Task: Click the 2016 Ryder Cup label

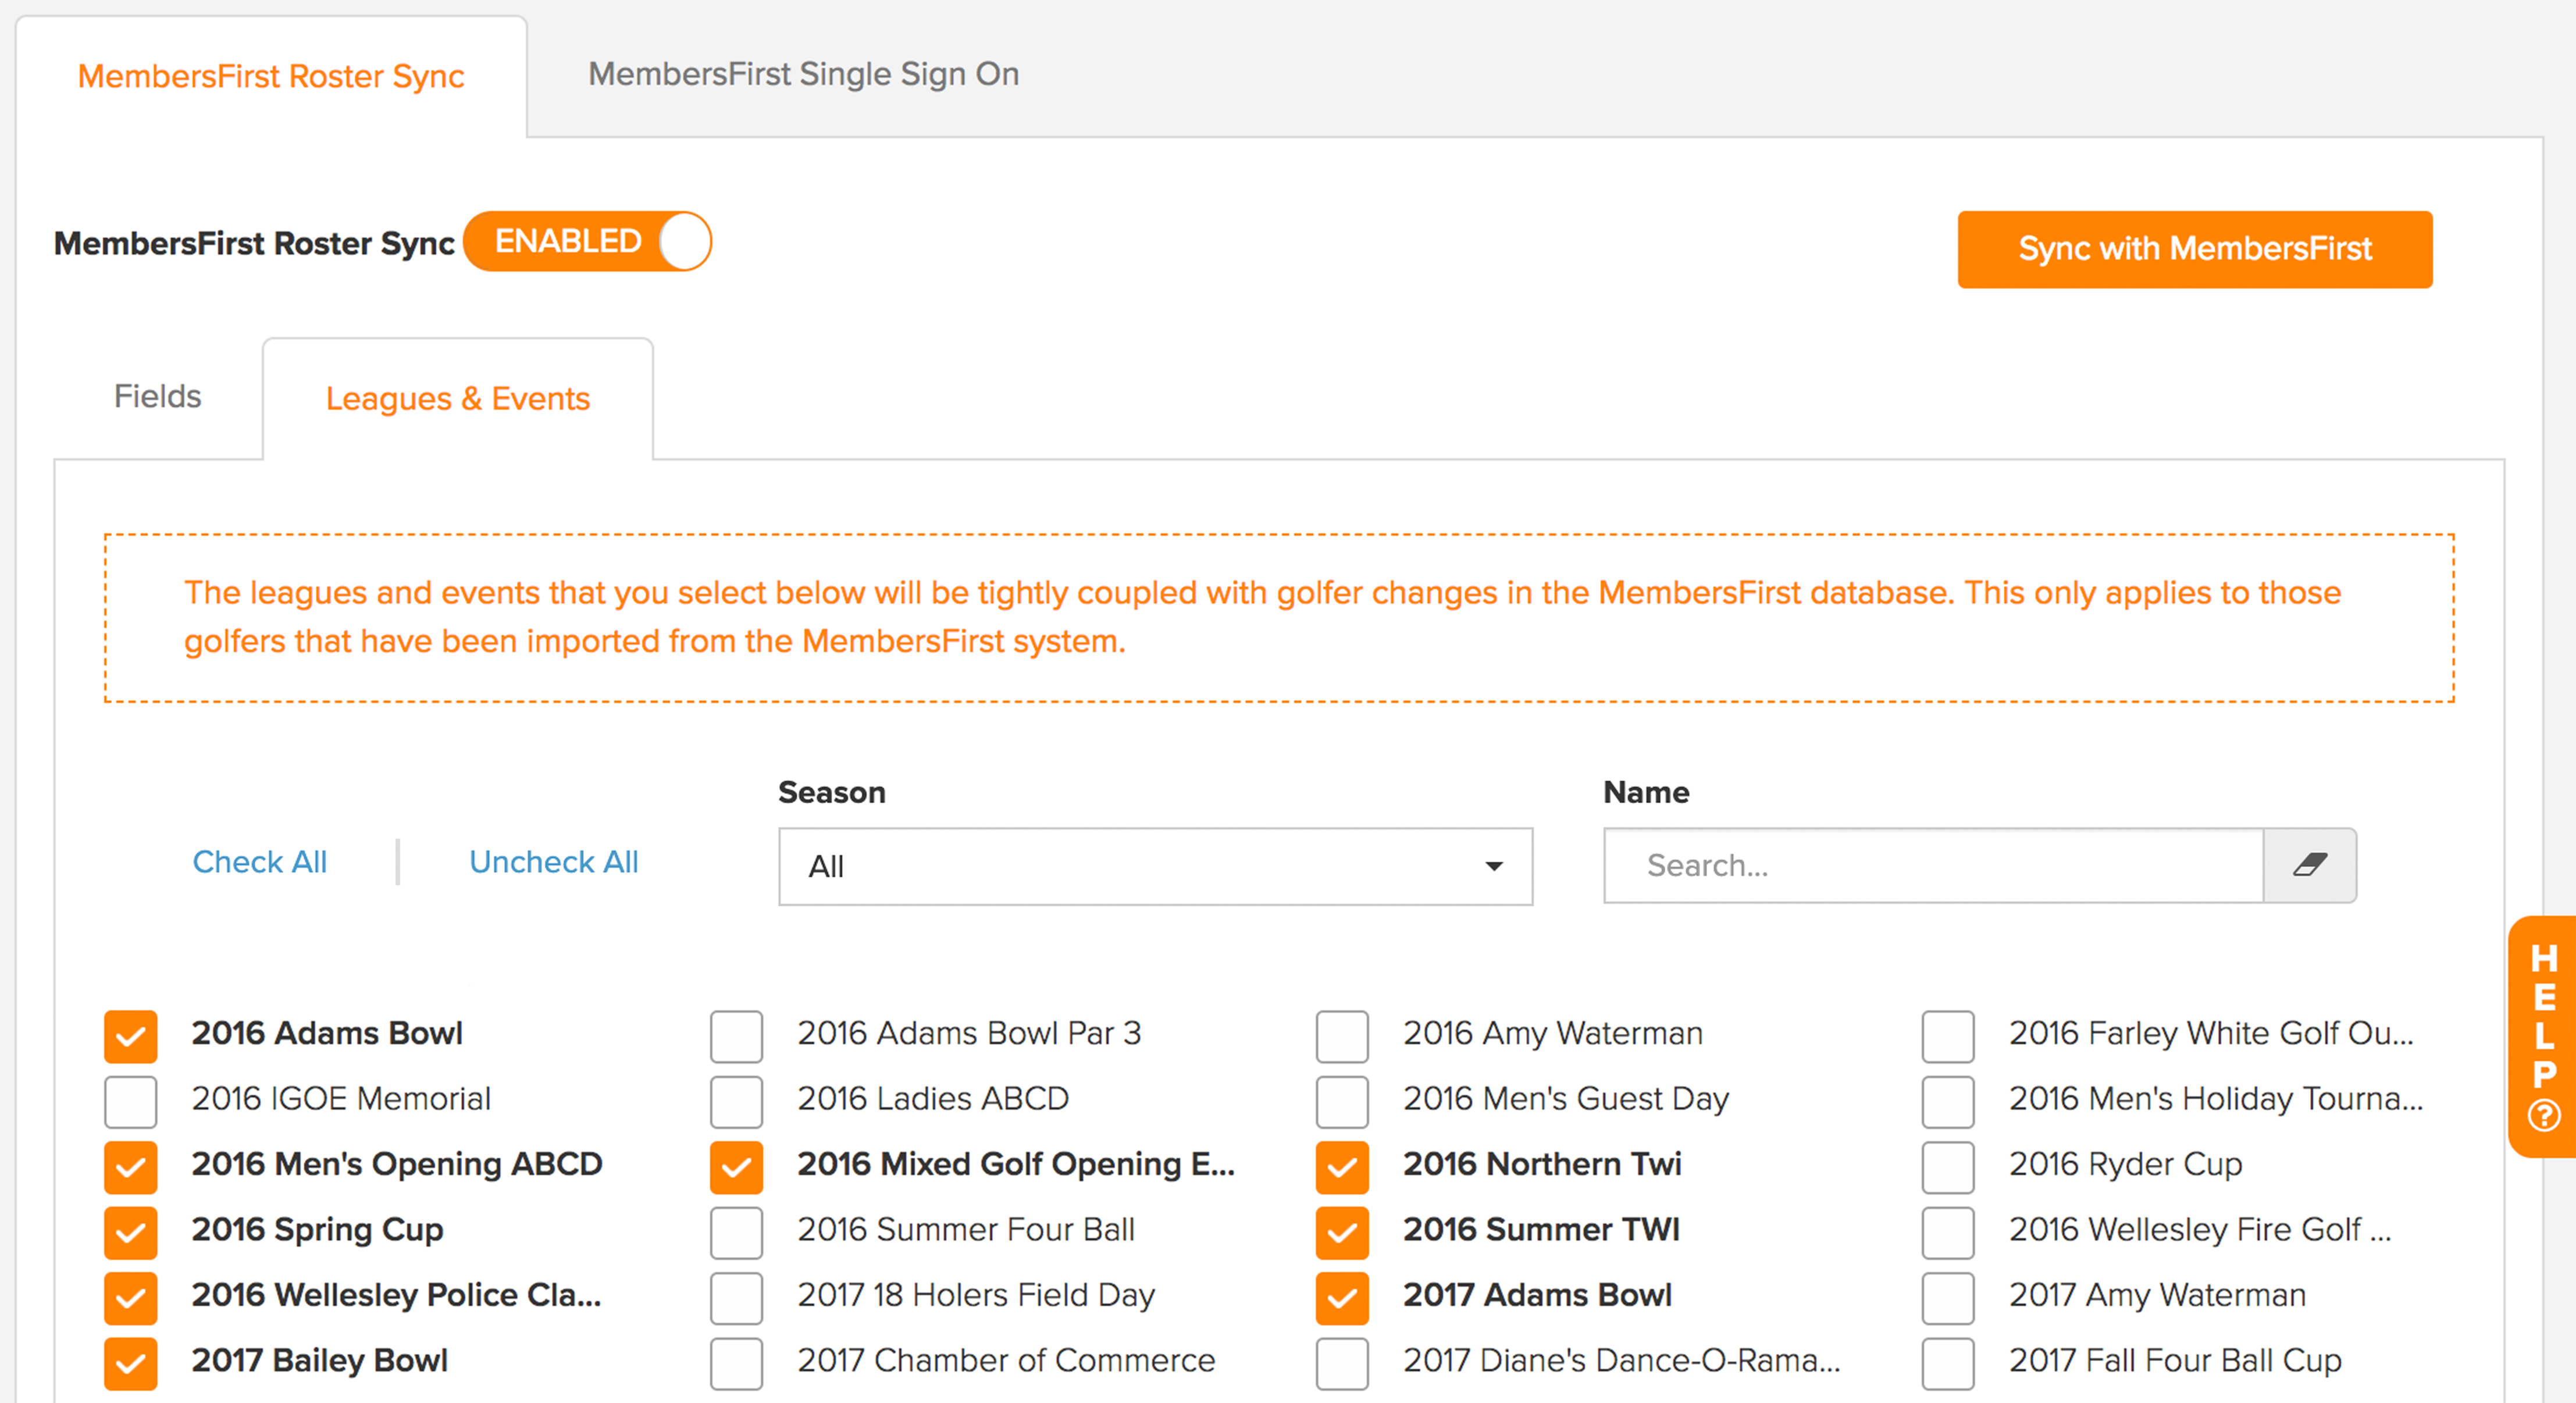Action: [2126, 1164]
